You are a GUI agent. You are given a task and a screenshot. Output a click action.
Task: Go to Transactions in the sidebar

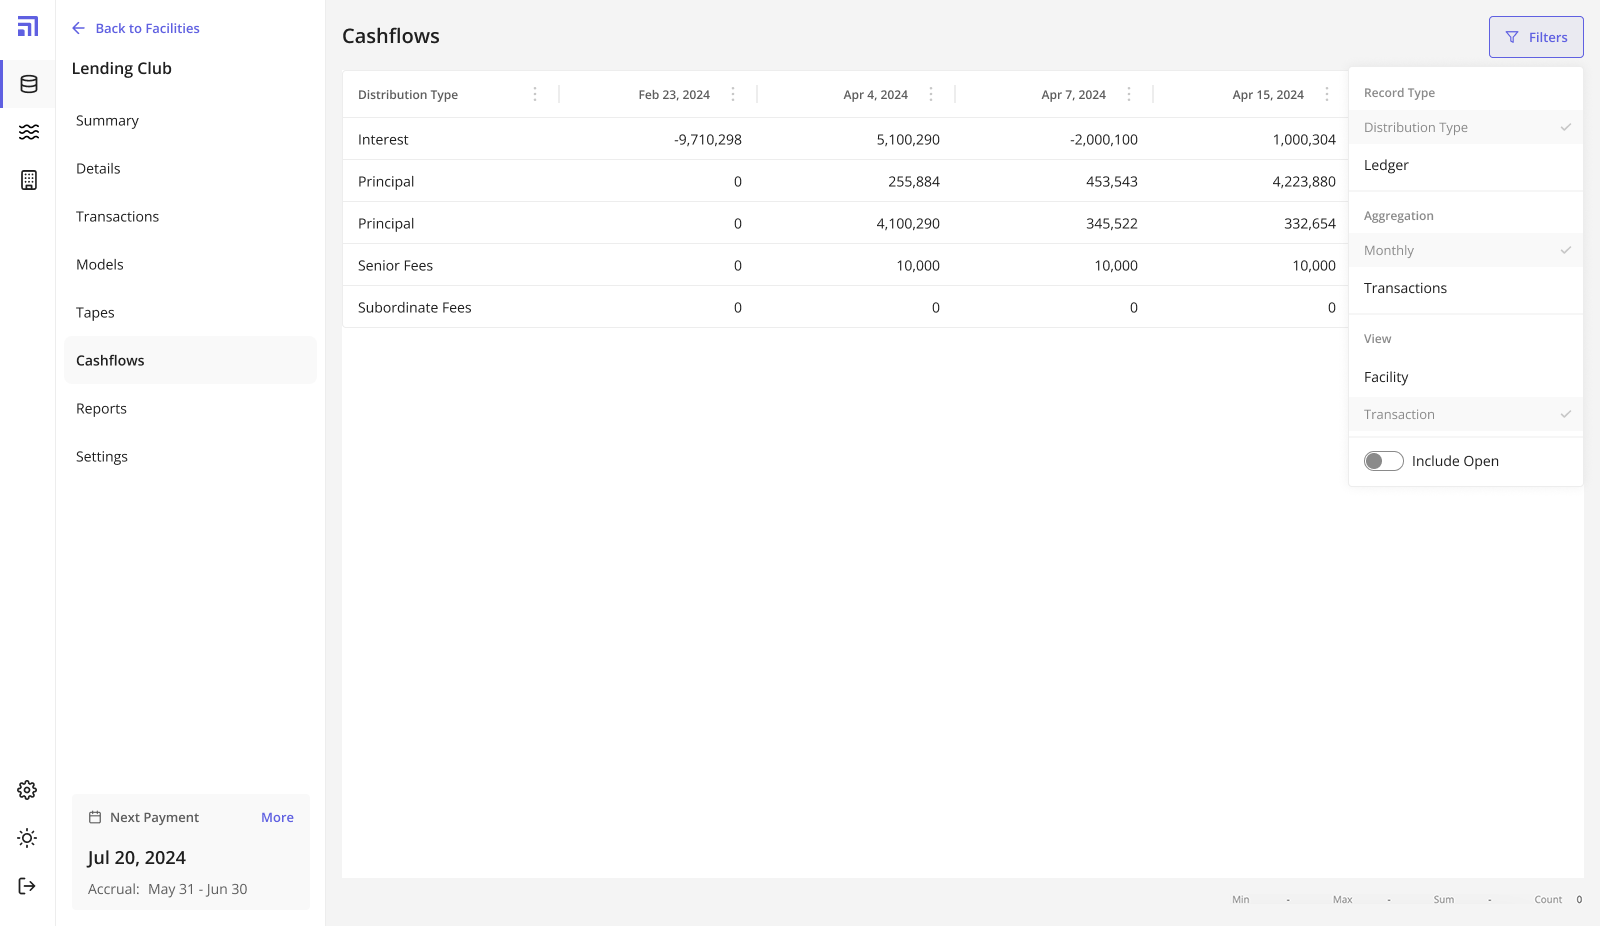[x=117, y=216]
